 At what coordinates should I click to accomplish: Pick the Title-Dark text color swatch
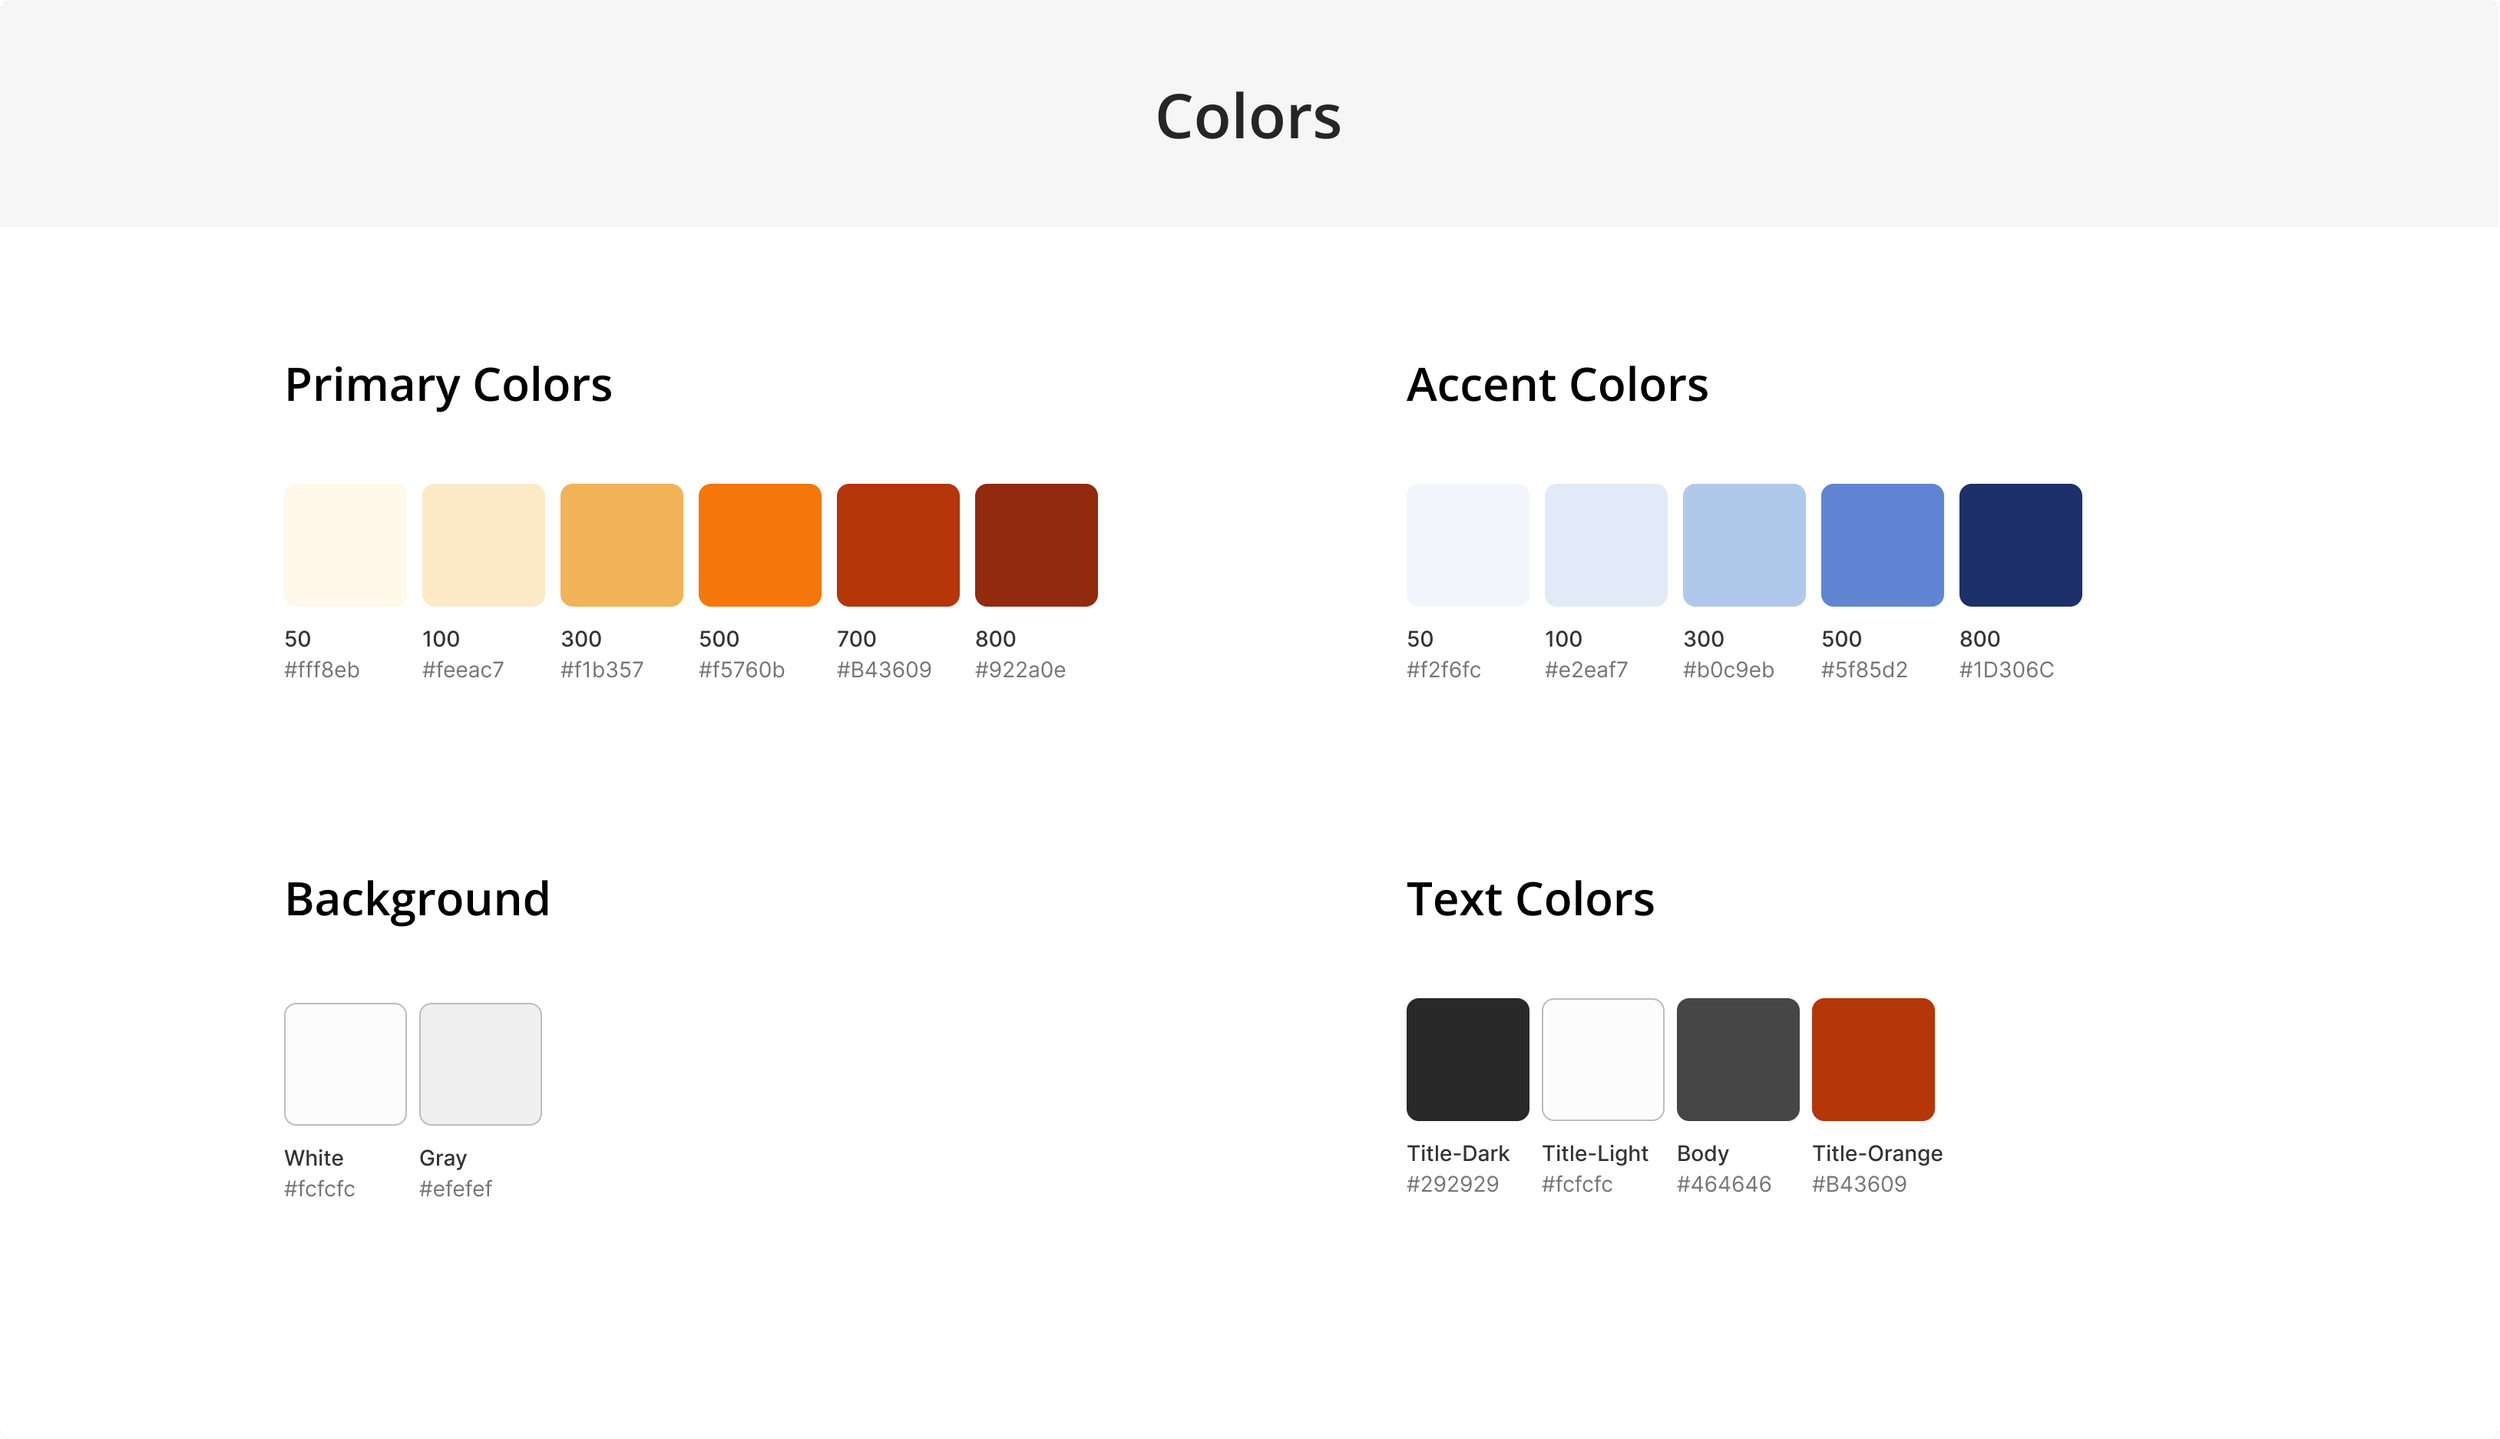1467,1059
